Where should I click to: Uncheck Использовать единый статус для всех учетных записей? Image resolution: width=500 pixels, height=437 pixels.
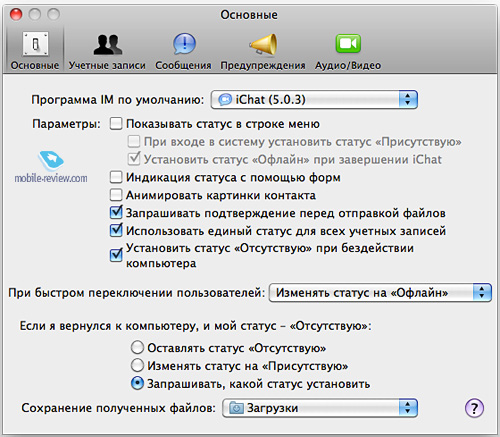pyautogui.click(x=116, y=230)
